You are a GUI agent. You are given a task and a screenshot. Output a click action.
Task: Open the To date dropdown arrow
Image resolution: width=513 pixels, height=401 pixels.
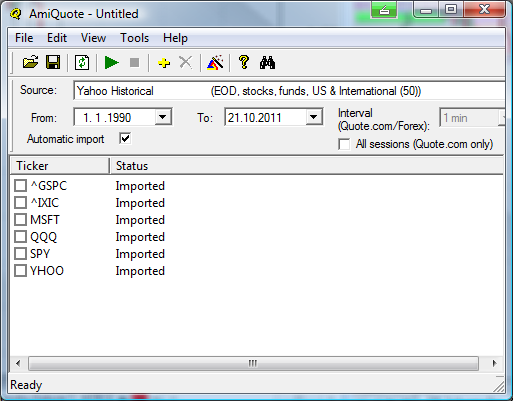click(313, 117)
